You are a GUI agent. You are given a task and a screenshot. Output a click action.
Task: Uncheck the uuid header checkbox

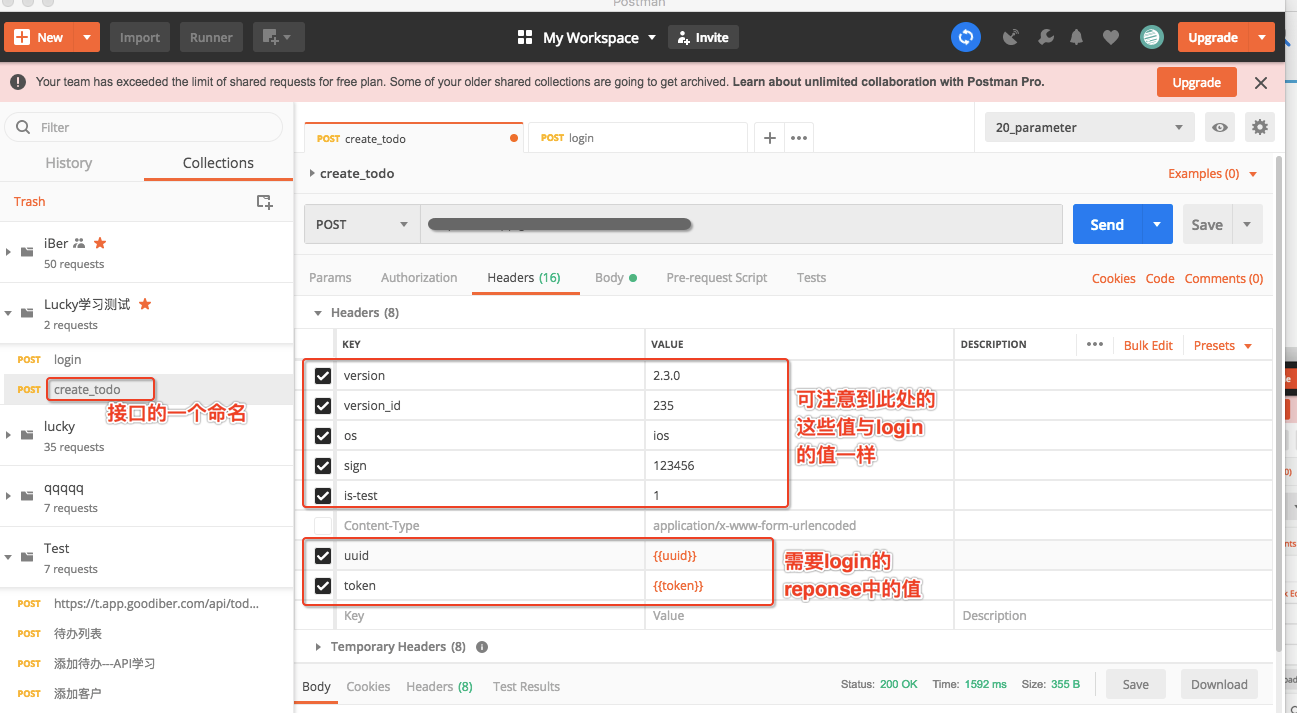tap(323, 556)
